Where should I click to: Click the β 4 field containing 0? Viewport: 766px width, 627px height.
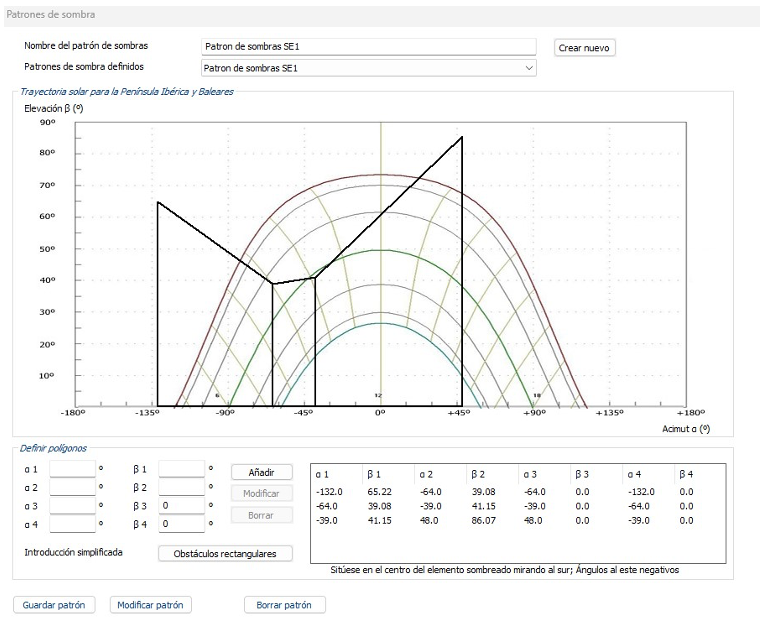point(181,524)
